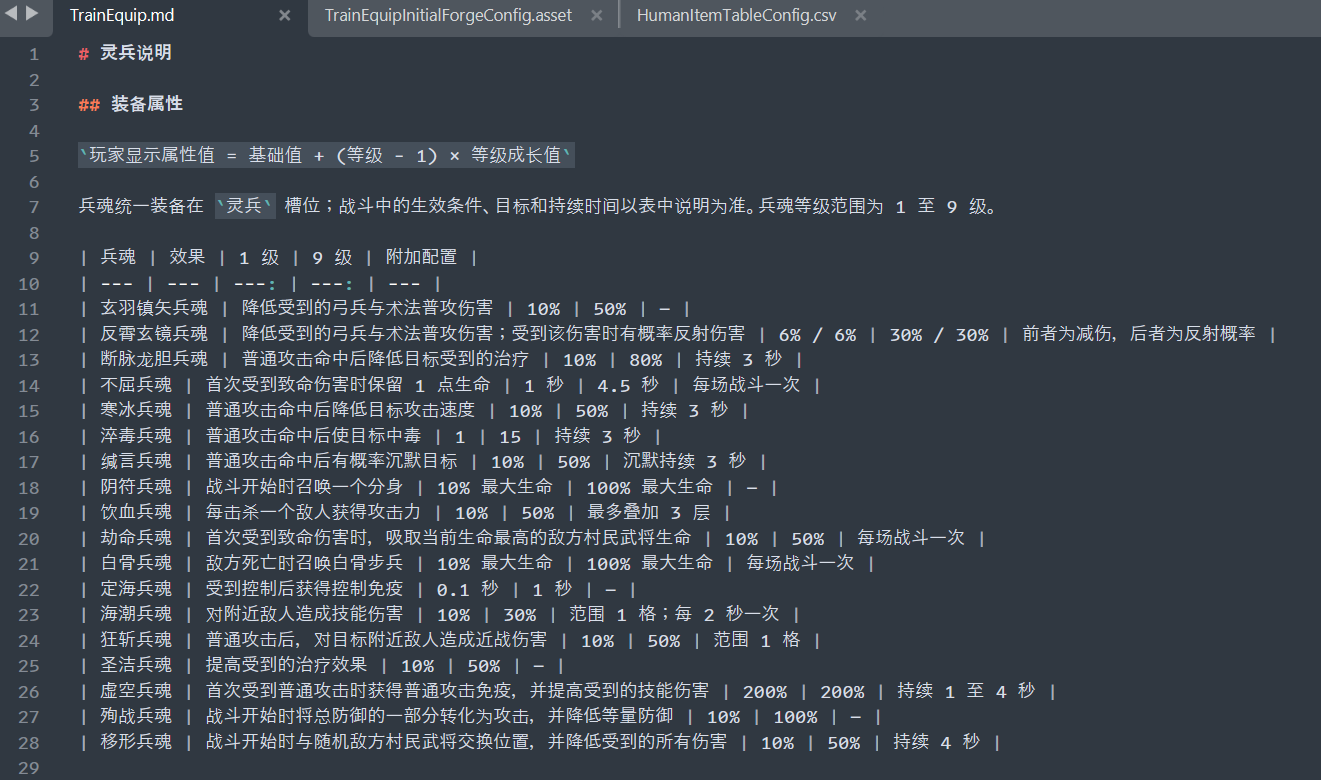Click line number 5 in gutter
The height and width of the screenshot is (780, 1321).
[34, 156]
